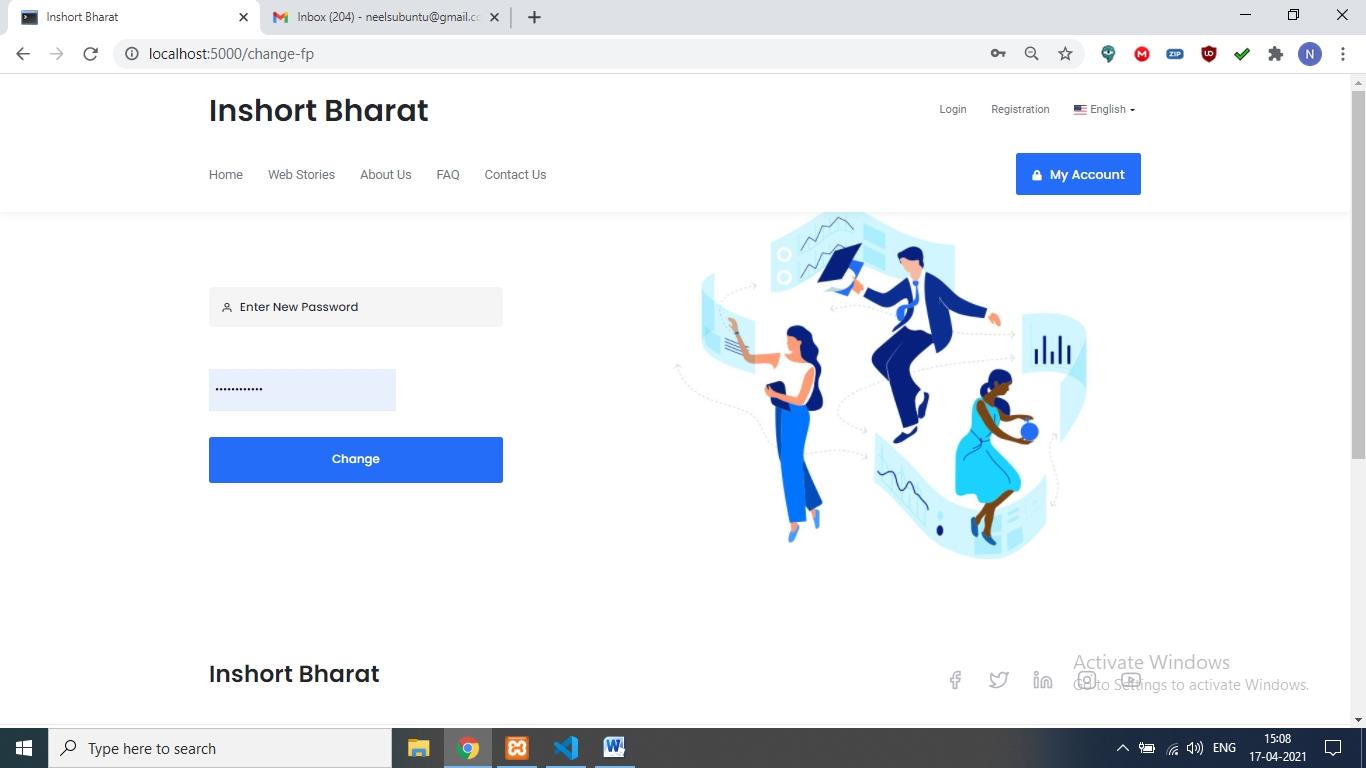Open the Registration link

click(1020, 109)
